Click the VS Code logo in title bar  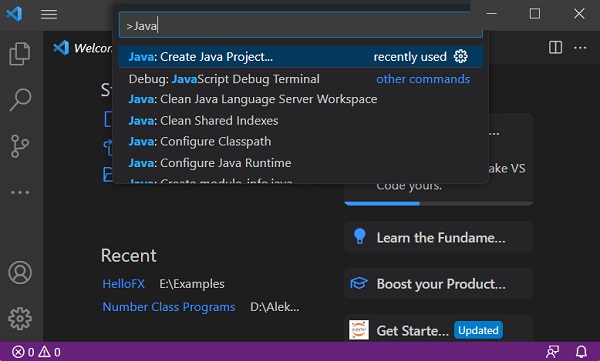click(14, 14)
